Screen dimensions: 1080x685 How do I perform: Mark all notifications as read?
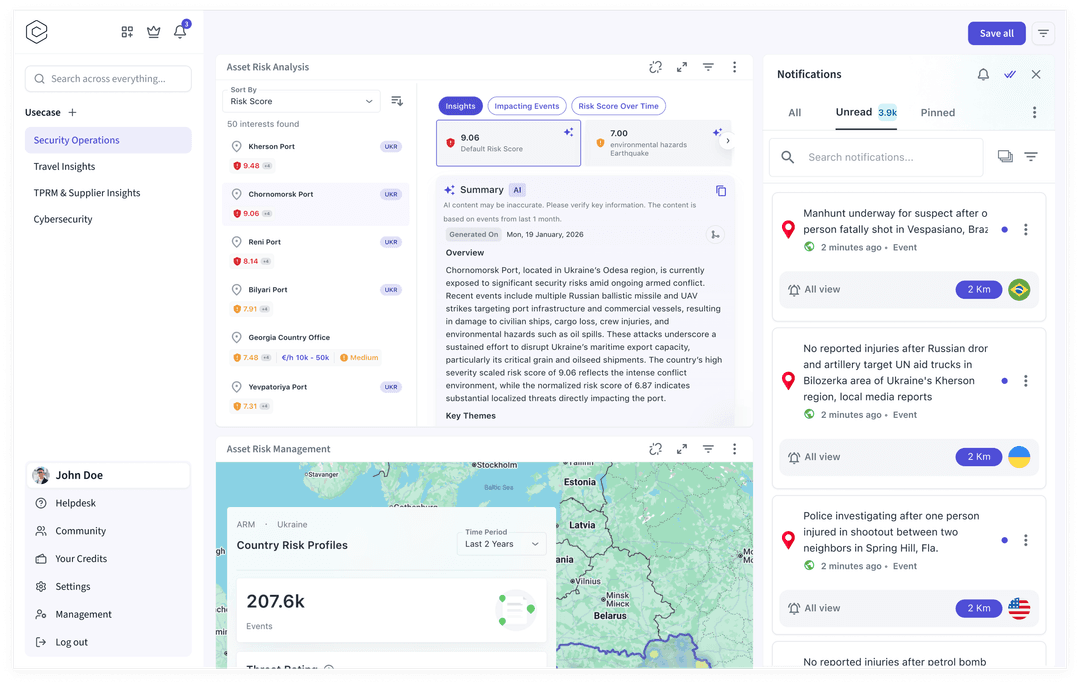[x=1010, y=74]
